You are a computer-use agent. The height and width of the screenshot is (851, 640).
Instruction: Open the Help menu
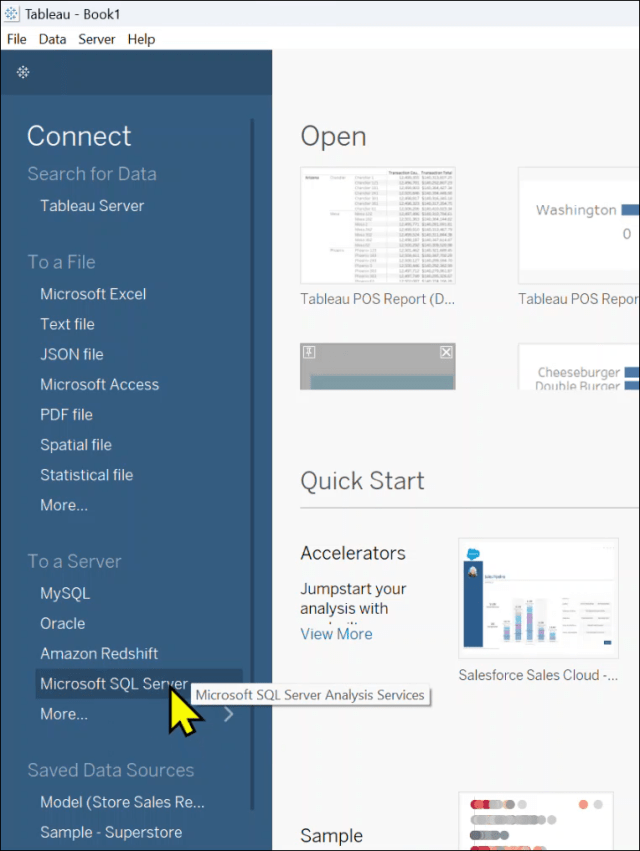(141, 39)
